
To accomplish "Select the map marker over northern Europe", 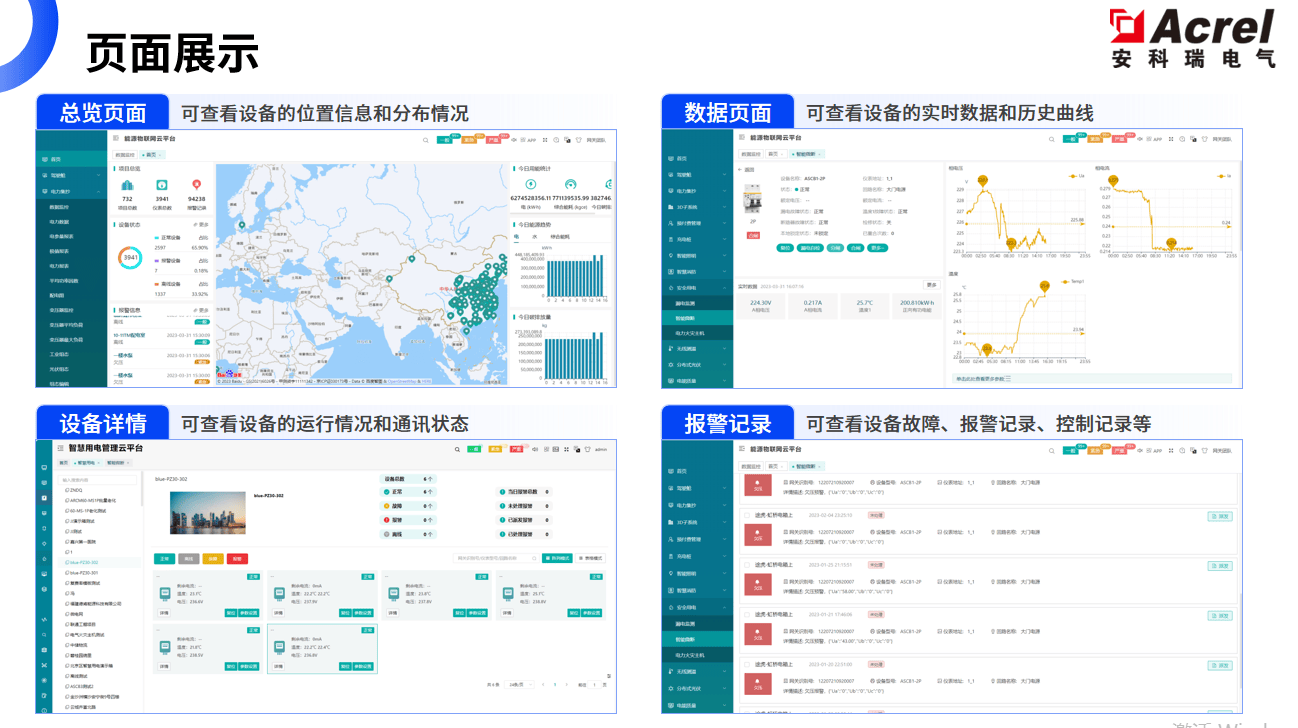I will tap(244, 226).
